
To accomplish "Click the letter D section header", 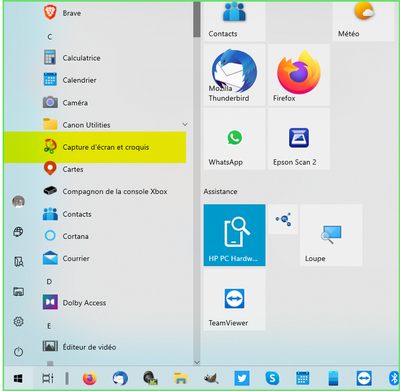I will [49, 282].
